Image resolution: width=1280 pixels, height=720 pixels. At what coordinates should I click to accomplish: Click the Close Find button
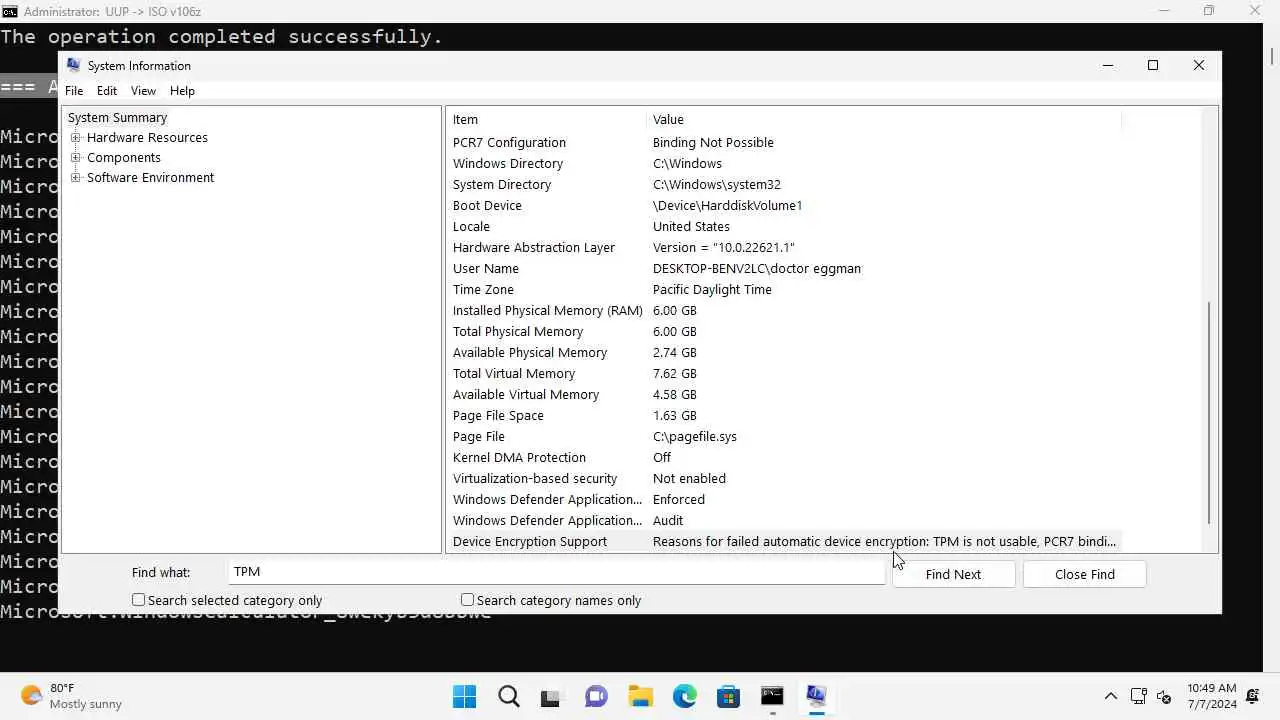(1084, 574)
